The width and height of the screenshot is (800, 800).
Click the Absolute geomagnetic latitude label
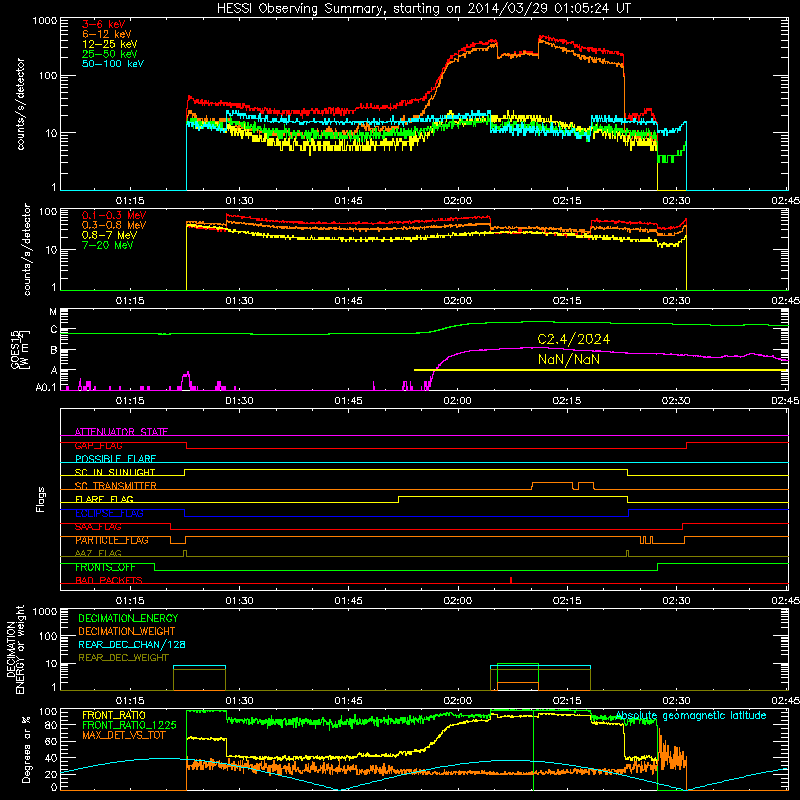click(691, 716)
